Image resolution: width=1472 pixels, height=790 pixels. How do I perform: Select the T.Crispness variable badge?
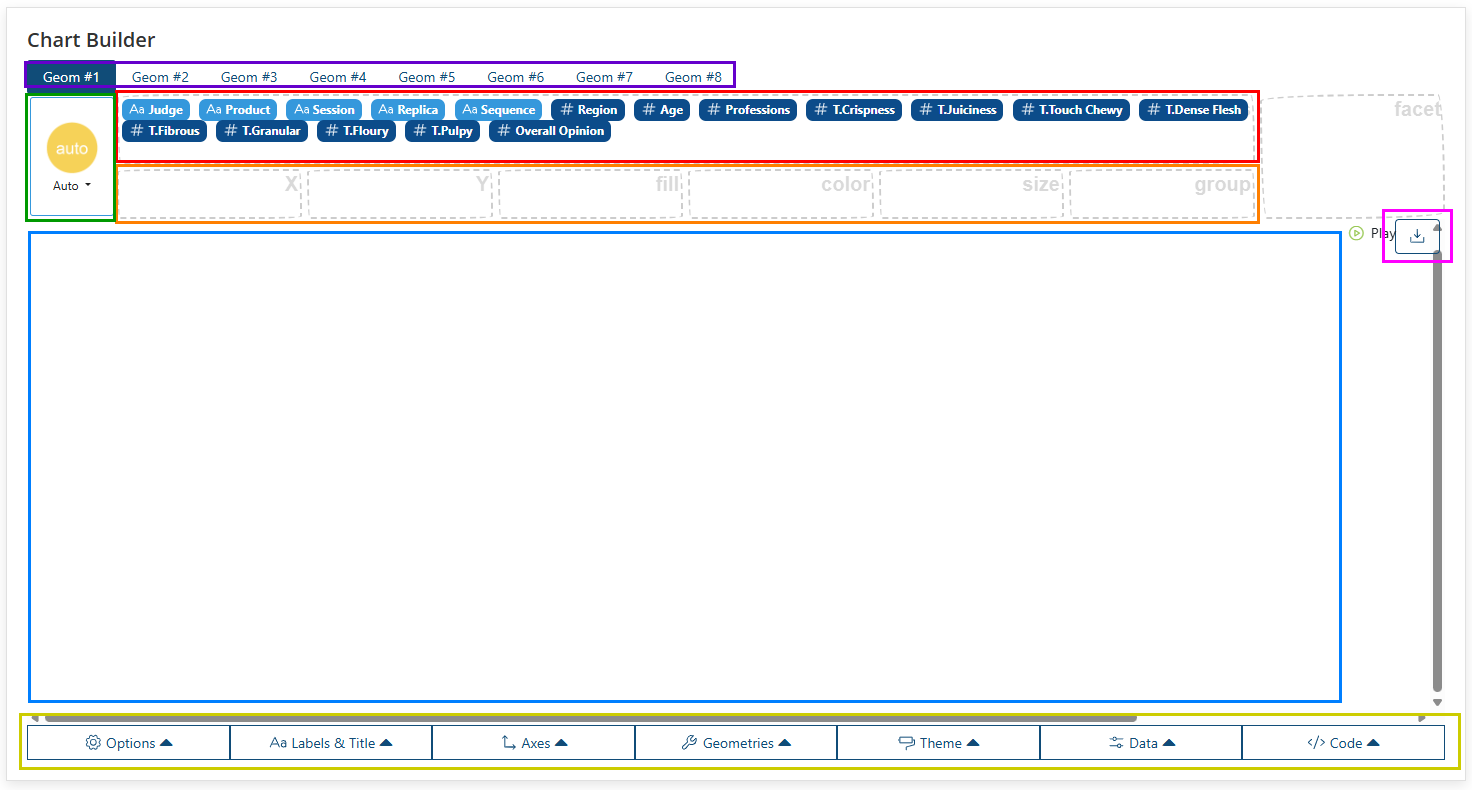854,110
